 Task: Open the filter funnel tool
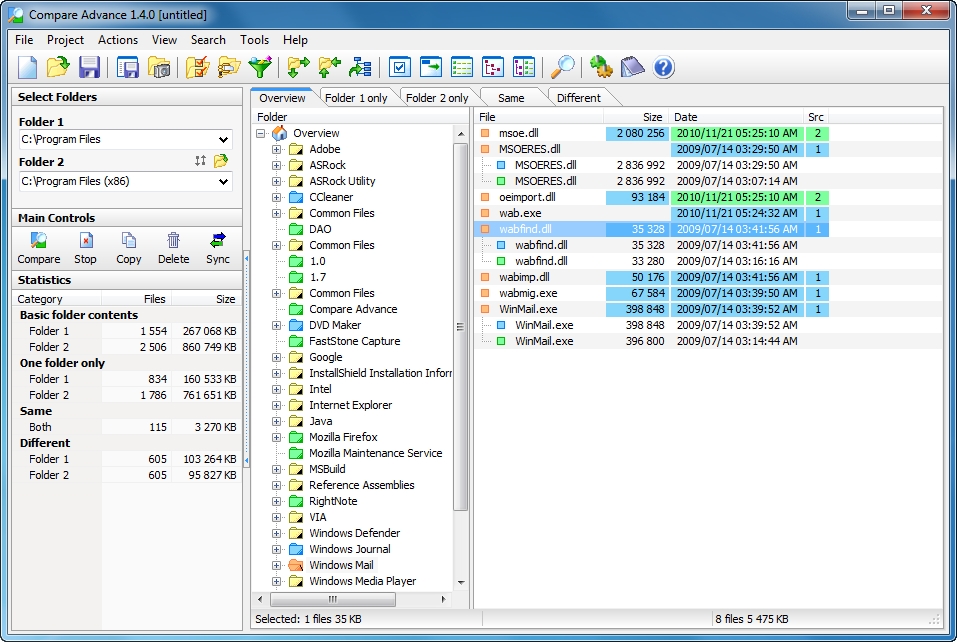pos(260,67)
